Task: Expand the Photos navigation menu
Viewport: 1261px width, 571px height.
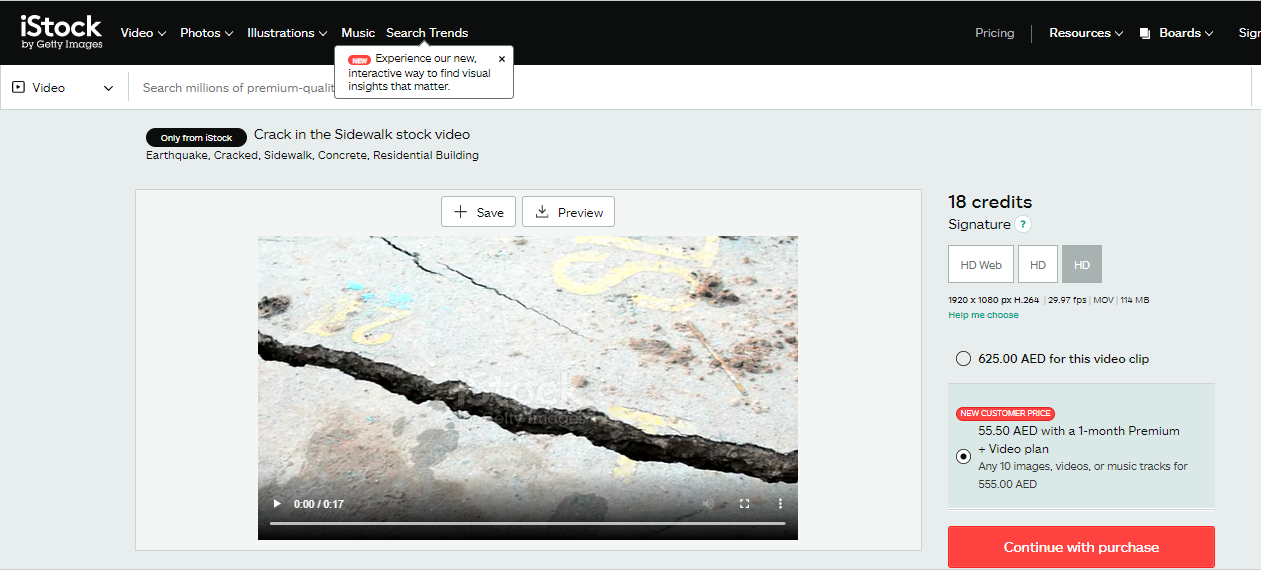Action: [x=206, y=33]
